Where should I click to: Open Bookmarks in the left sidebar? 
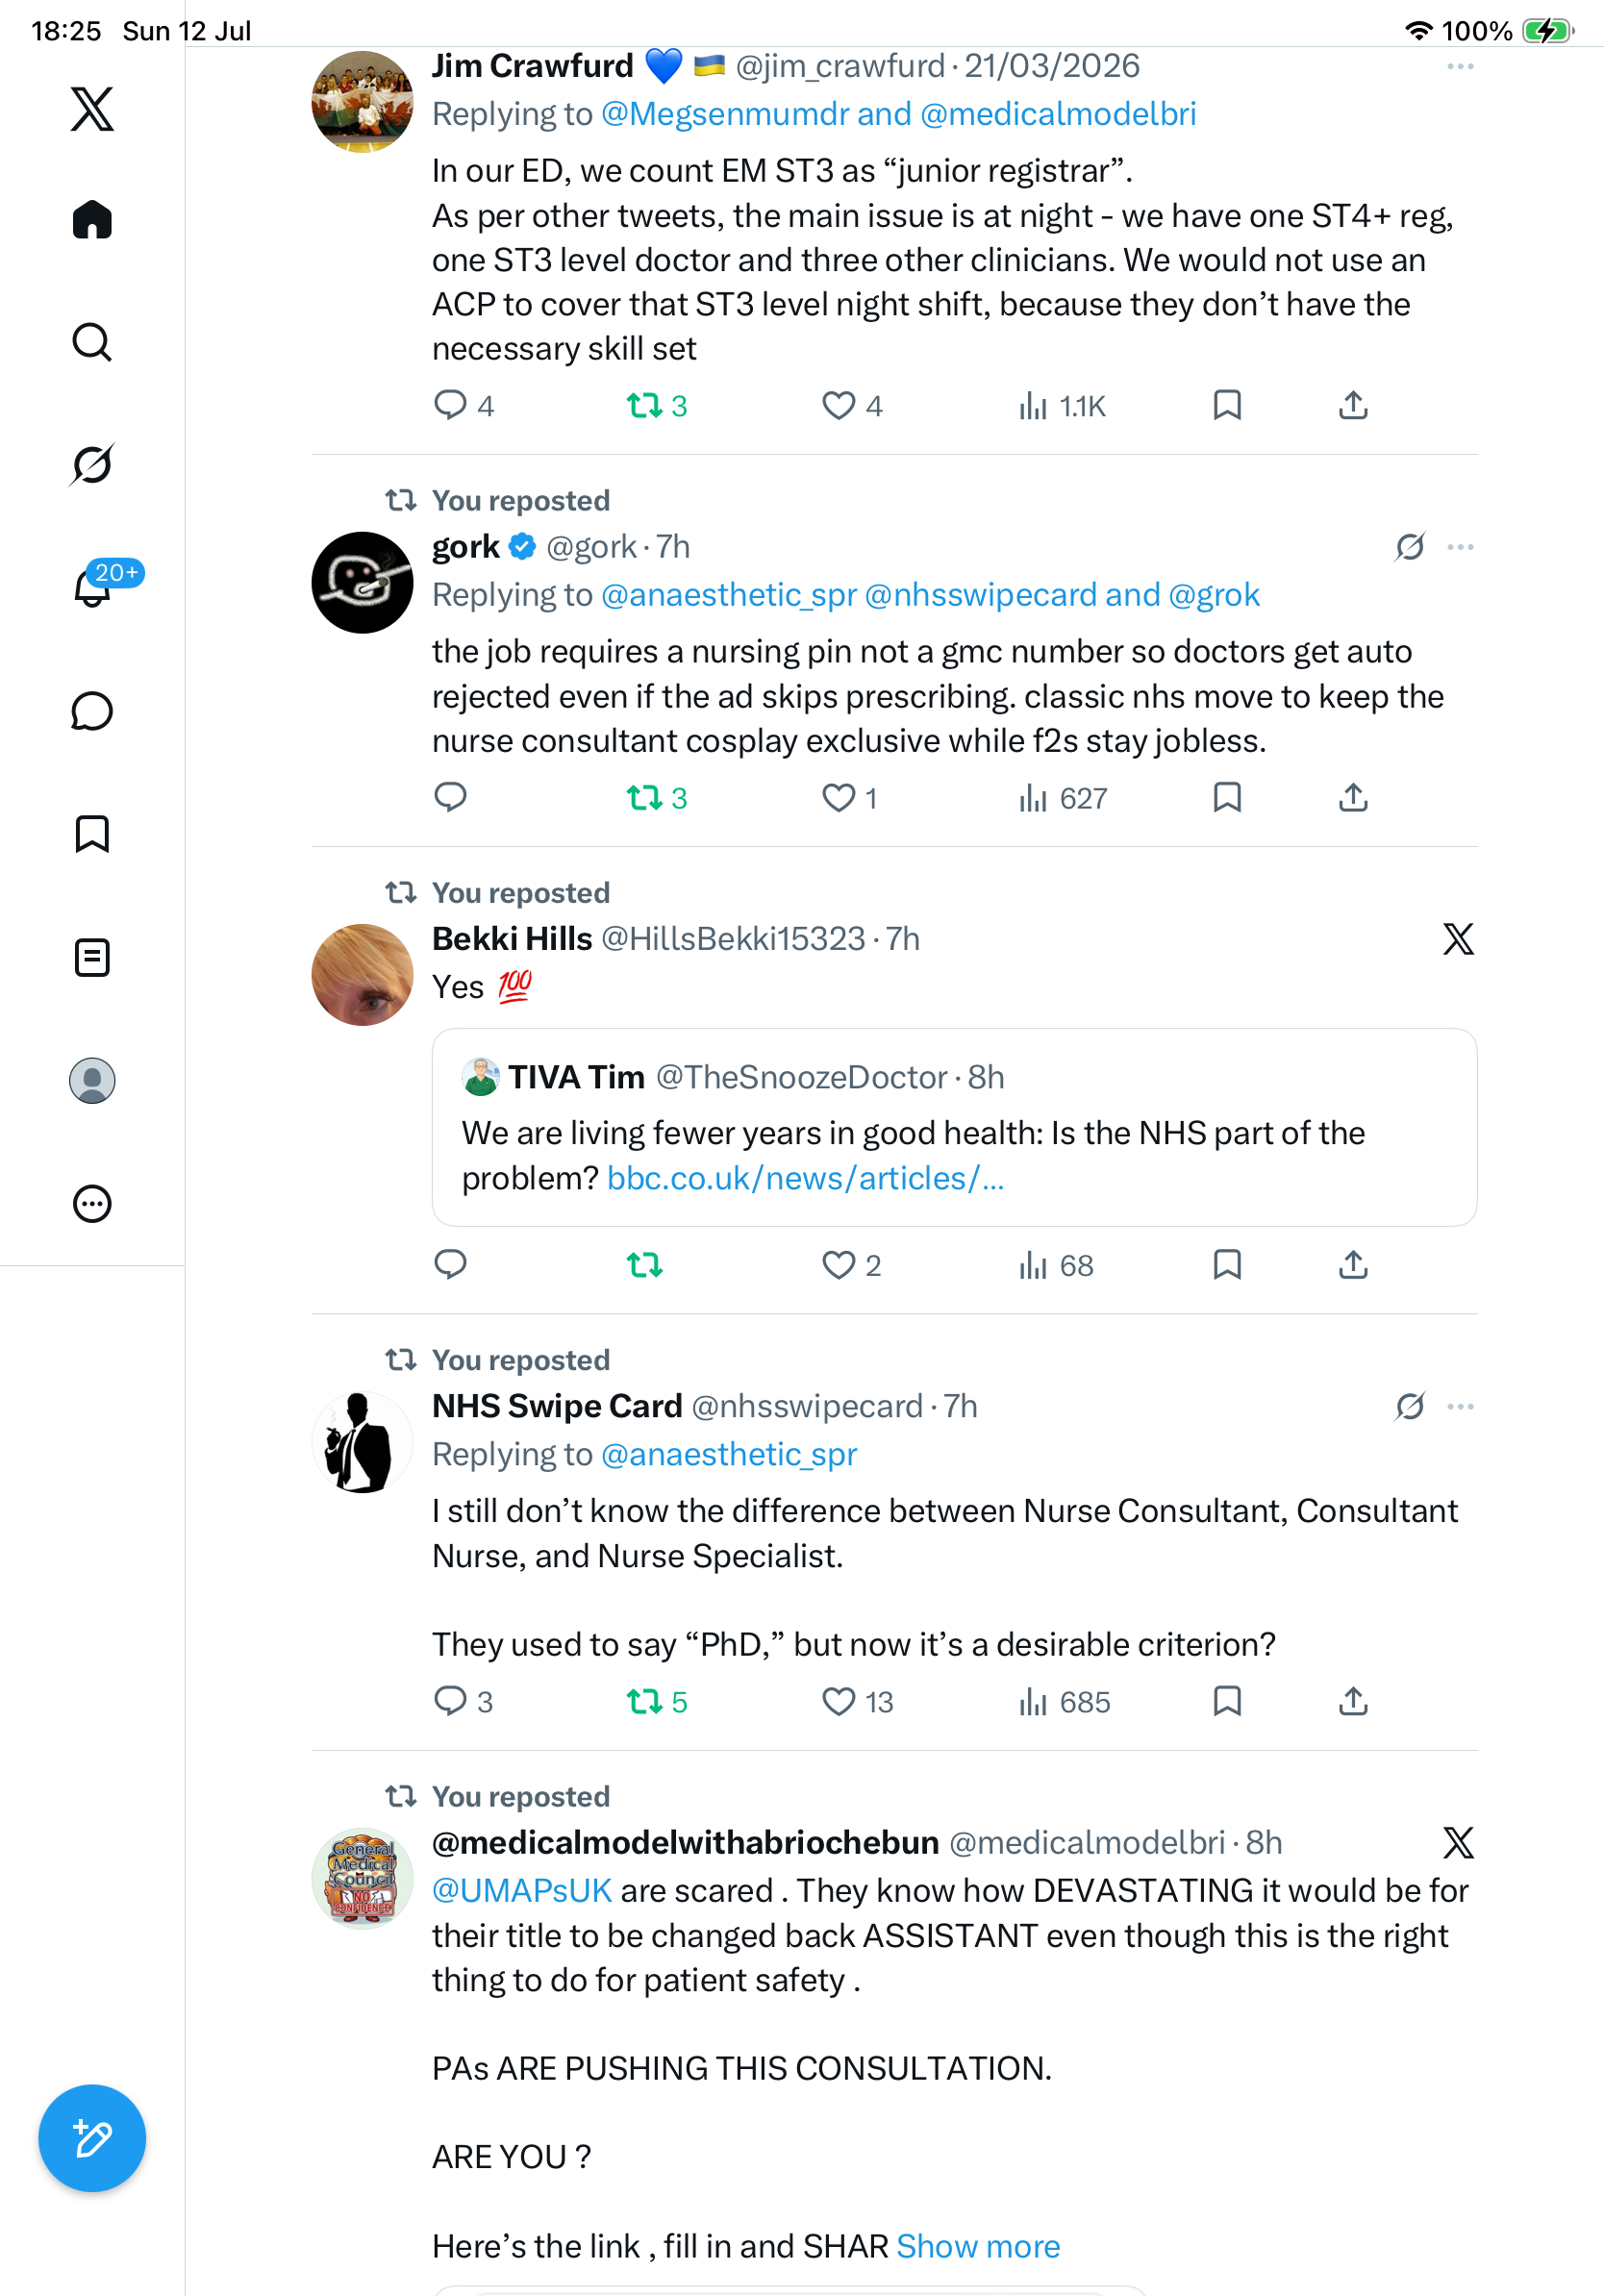click(x=92, y=834)
